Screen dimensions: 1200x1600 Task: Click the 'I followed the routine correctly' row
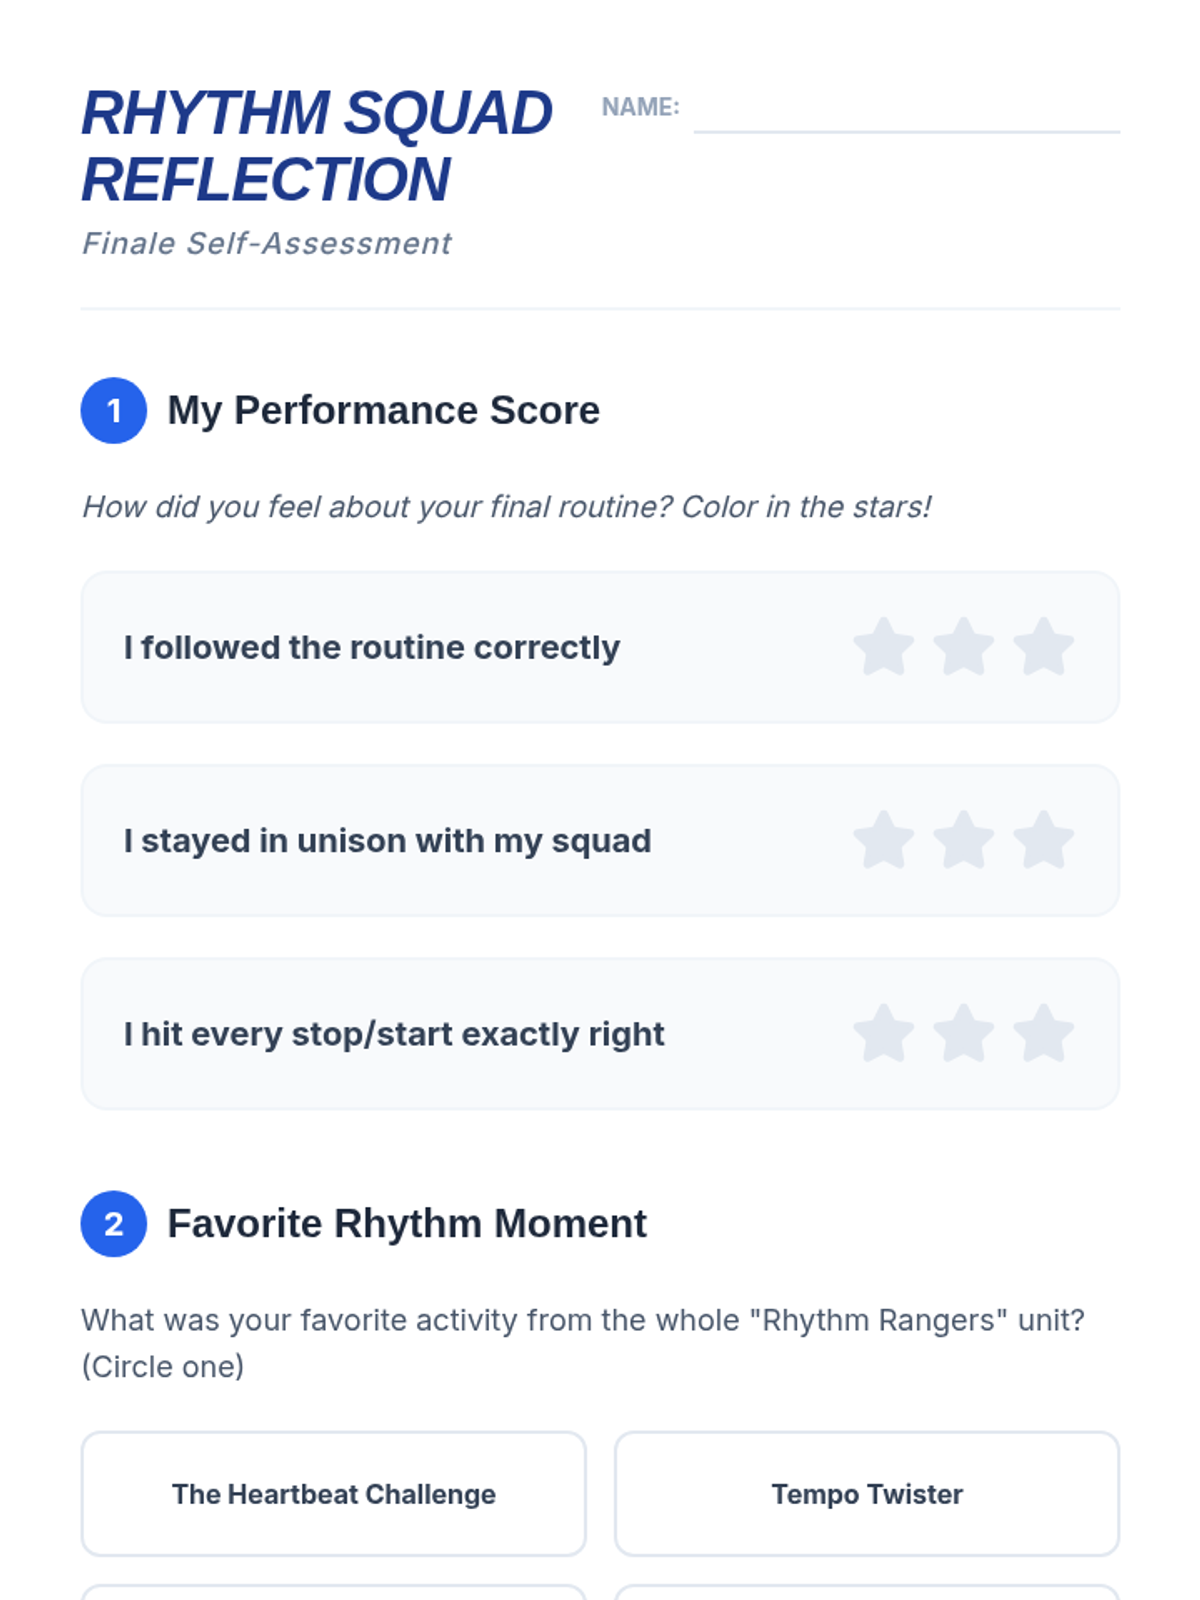pos(372,648)
